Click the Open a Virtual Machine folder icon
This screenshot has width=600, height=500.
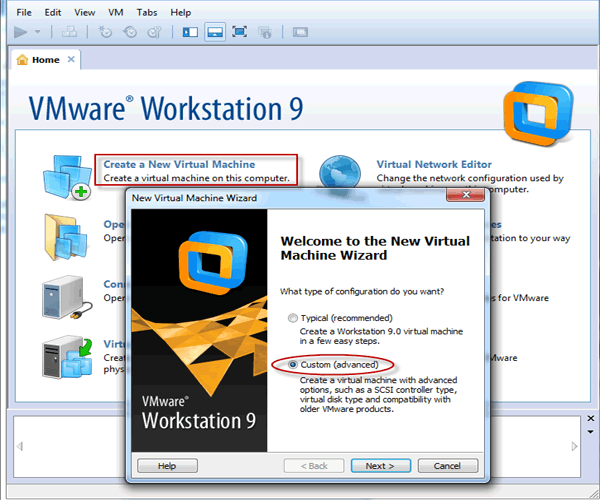coord(66,237)
